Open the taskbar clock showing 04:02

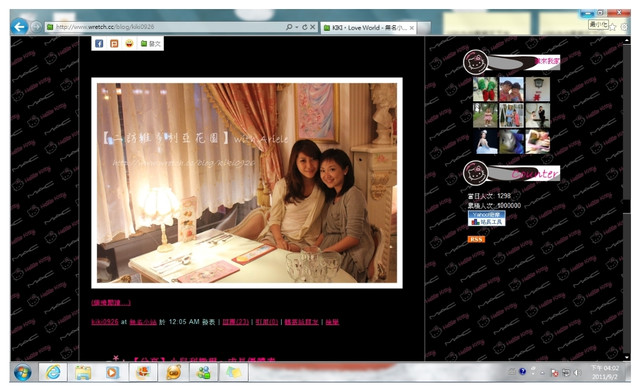click(605, 372)
